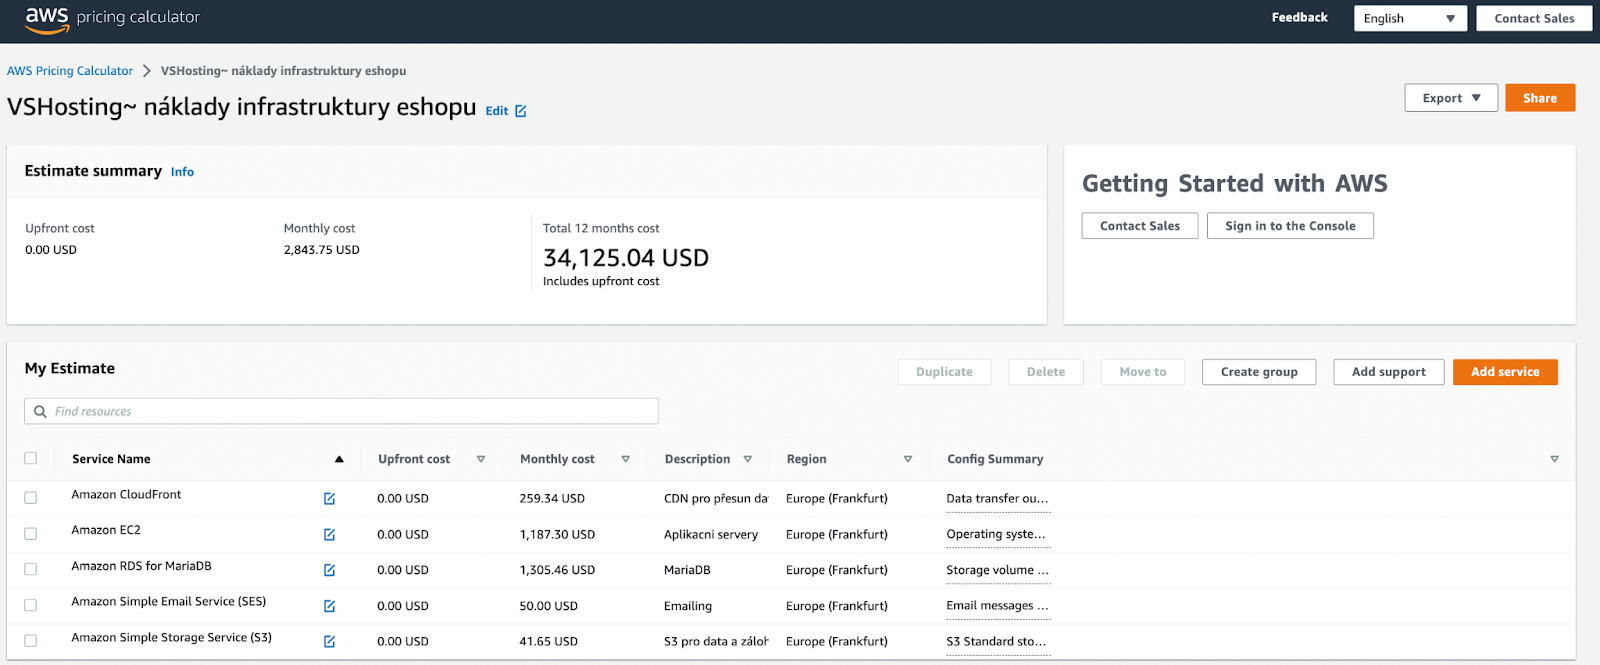Click the Emailing description cell
This screenshot has height=665, width=1600.
coord(688,606)
